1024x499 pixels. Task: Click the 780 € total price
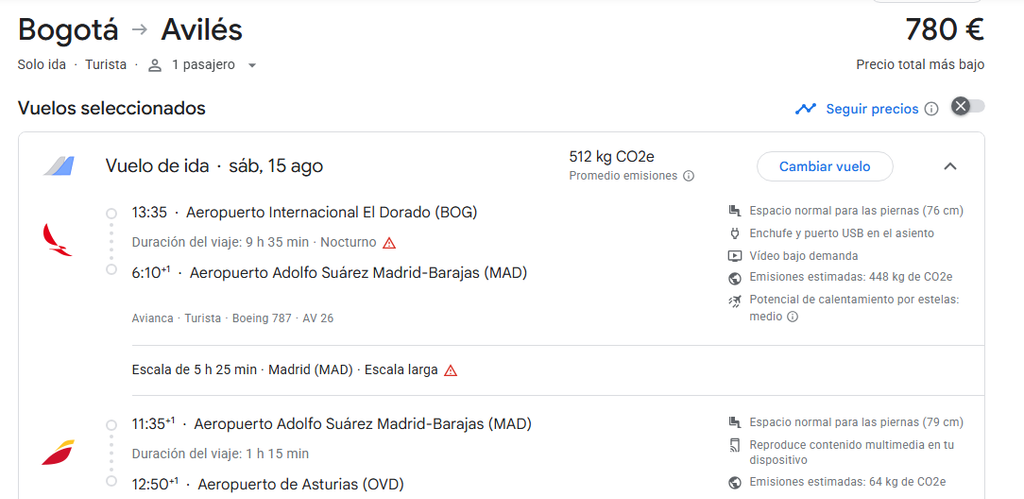(x=944, y=29)
